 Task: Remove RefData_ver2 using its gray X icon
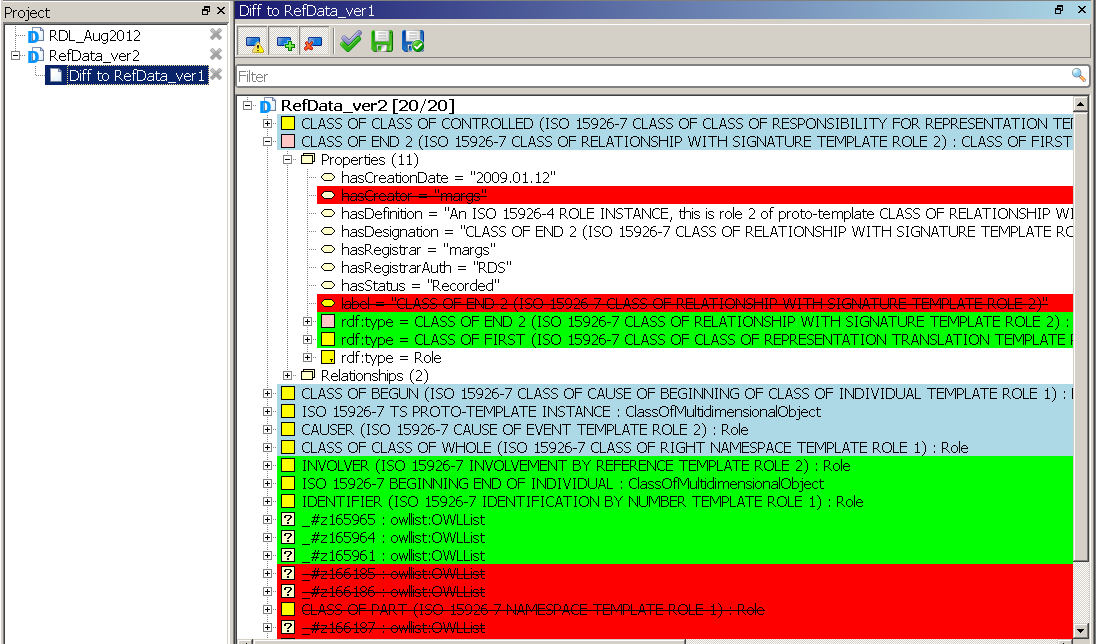(216, 54)
